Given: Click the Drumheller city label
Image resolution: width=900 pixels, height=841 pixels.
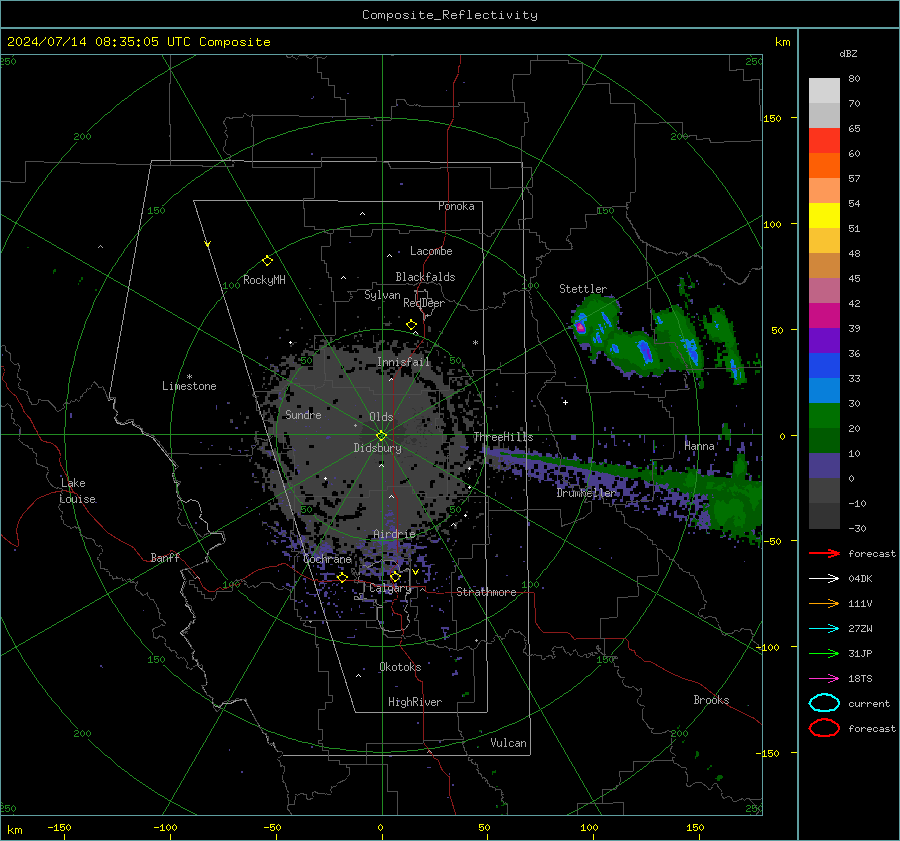Looking at the screenshot, I should pos(586,493).
